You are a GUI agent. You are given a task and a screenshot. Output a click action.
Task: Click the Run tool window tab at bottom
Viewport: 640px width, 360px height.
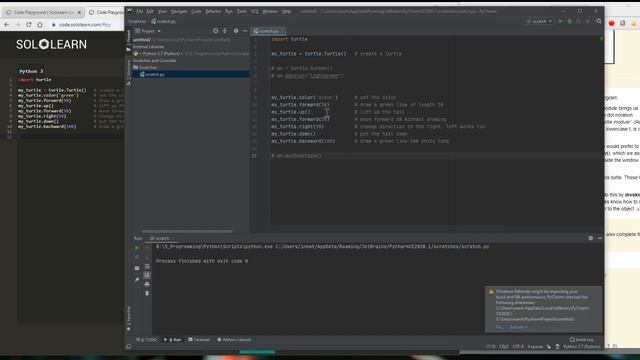pyautogui.click(x=173, y=340)
